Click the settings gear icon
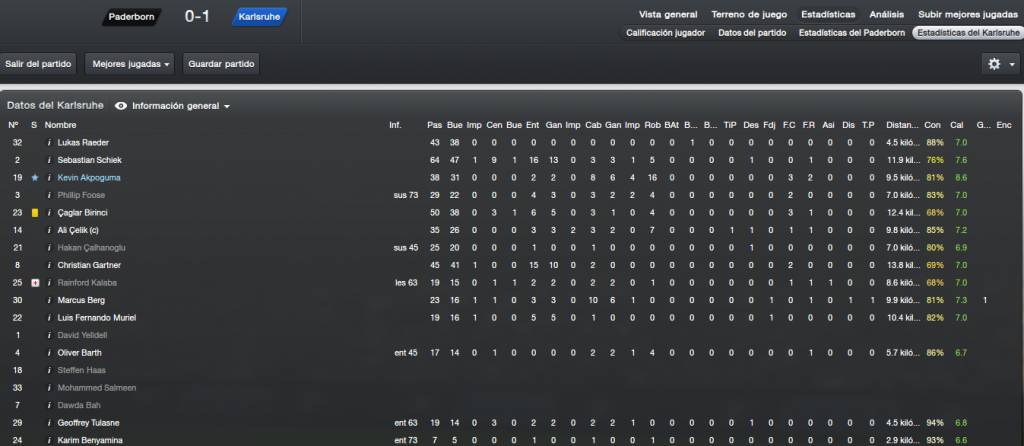Screen dimensions: 1024x446 coord(994,64)
